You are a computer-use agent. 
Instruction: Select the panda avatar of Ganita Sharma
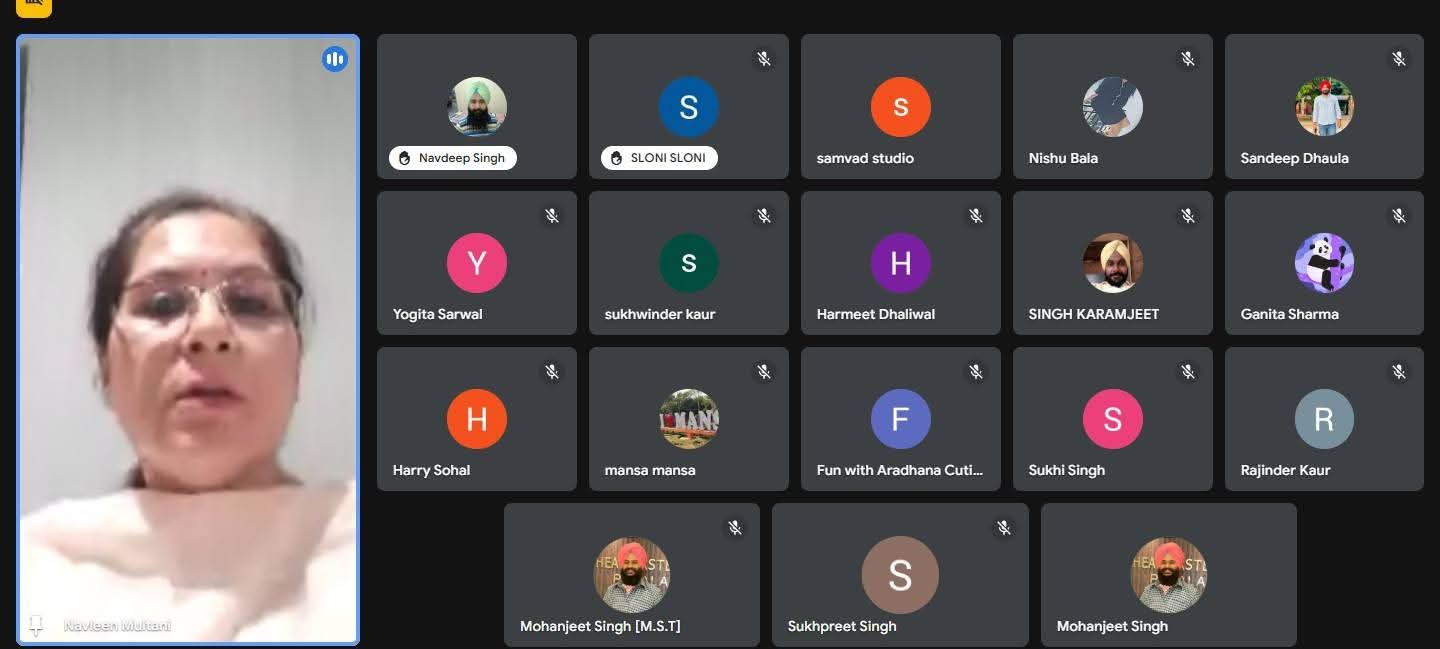pyautogui.click(x=1324, y=263)
